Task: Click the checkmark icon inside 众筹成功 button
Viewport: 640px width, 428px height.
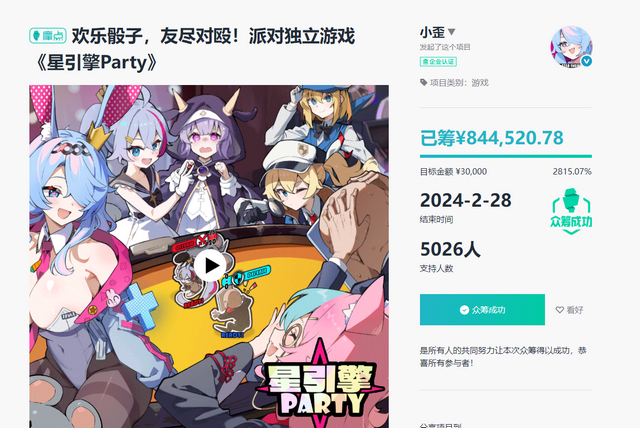Action: tap(464, 310)
